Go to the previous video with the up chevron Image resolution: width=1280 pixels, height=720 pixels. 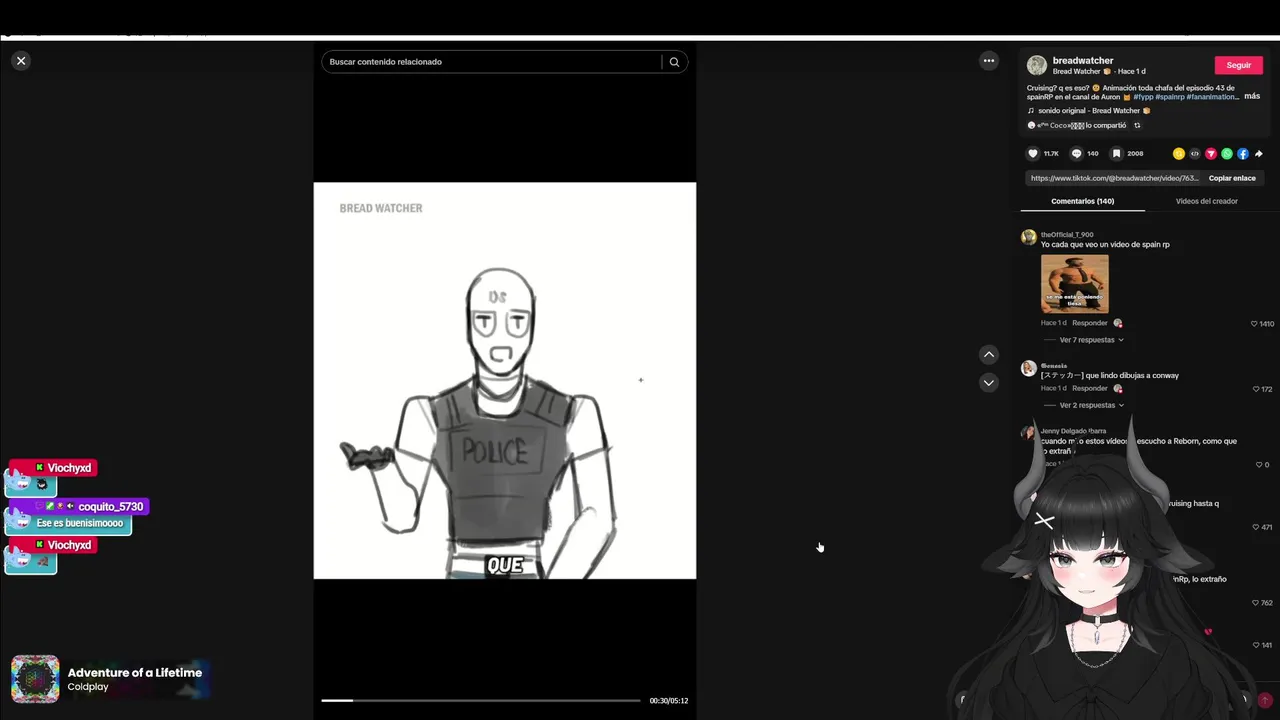pyautogui.click(x=988, y=354)
